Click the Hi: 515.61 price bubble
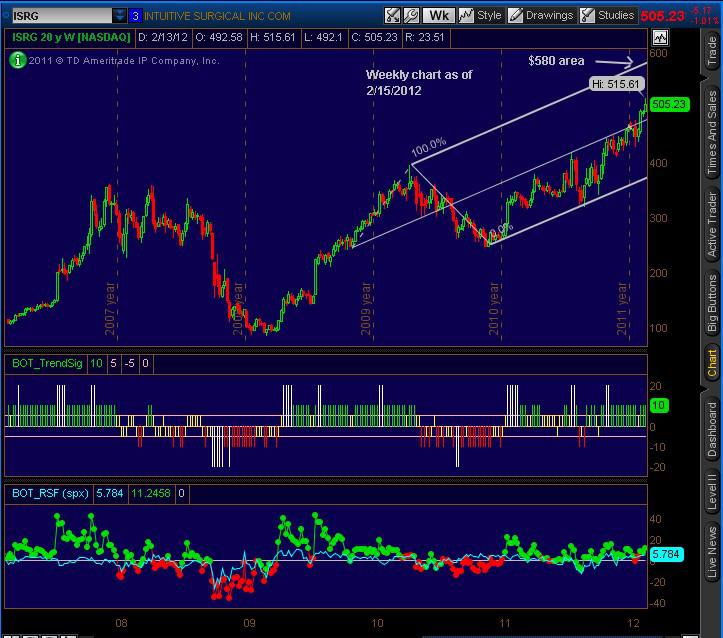 tap(616, 84)
